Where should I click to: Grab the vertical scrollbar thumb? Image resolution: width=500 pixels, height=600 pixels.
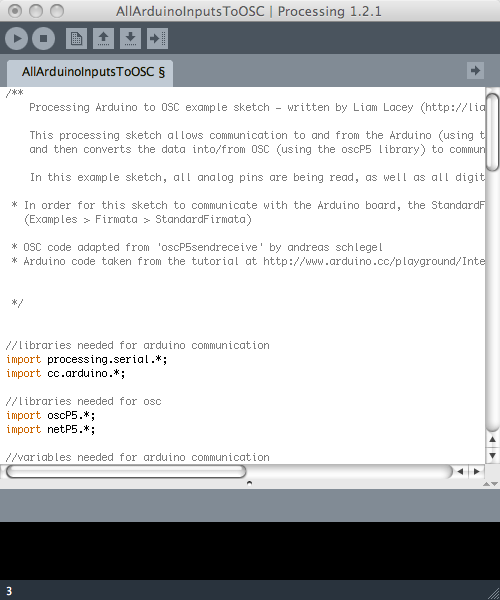[x=492, y=132]
